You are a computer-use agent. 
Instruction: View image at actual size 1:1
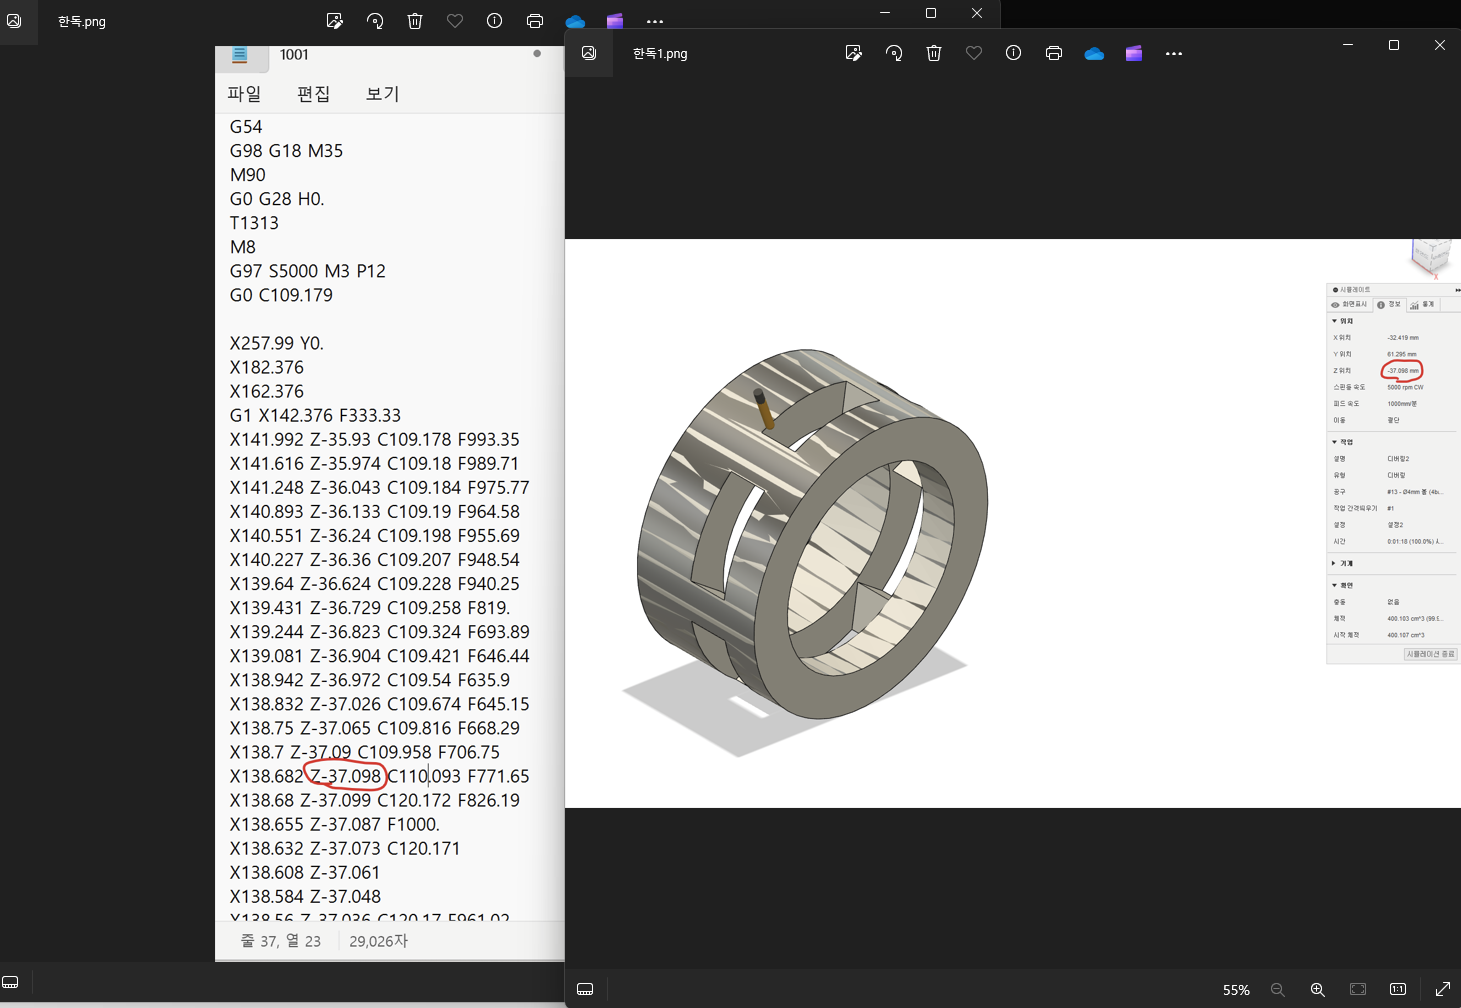(x=1398, y=988)
